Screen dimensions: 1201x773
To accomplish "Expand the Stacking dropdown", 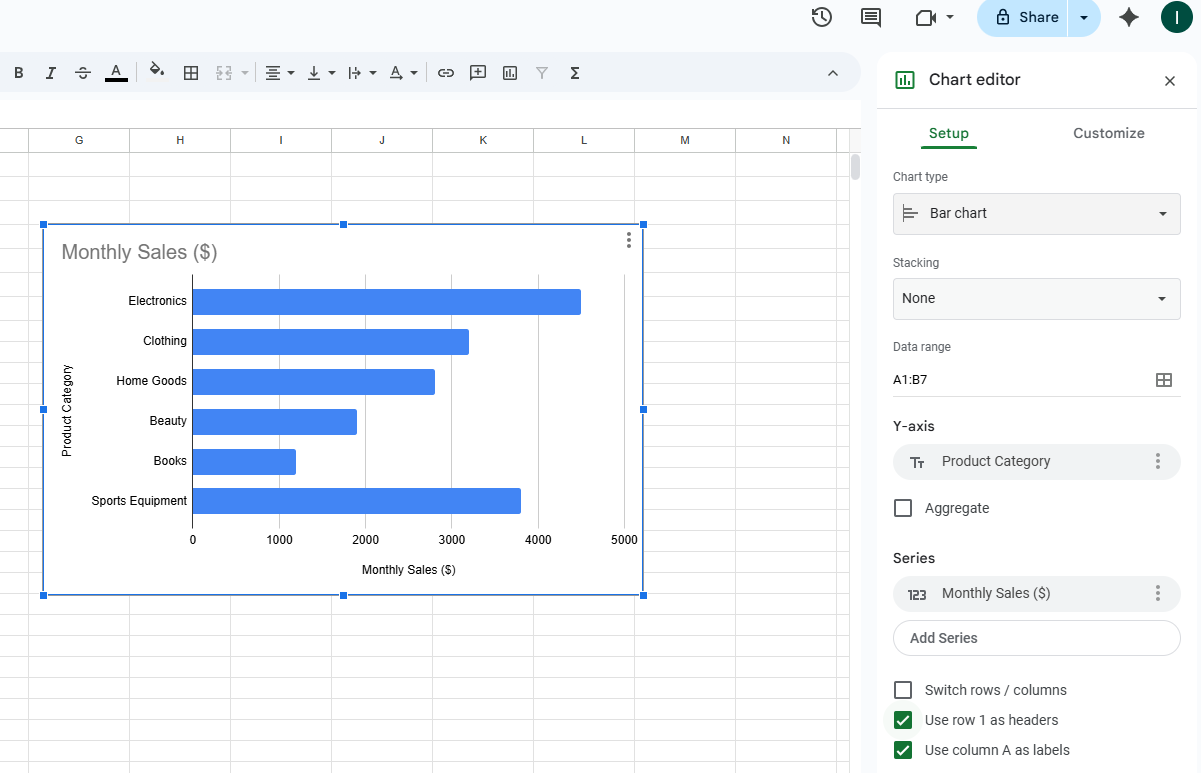I will click(1036, 299).
